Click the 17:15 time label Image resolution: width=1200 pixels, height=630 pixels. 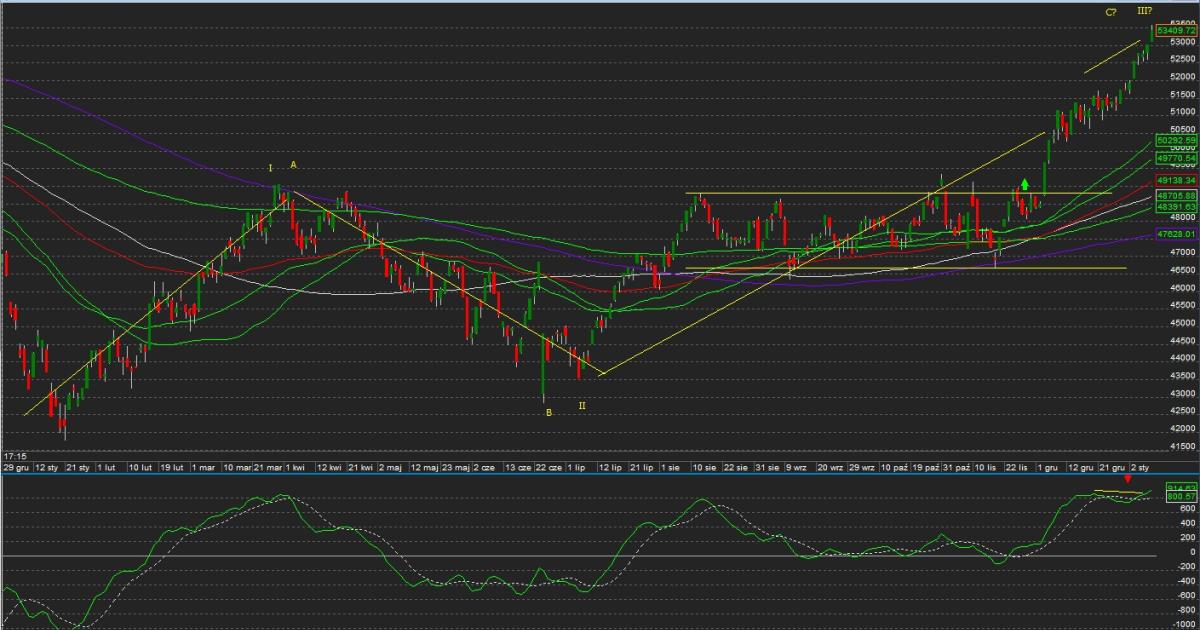[x=14, y=456]
